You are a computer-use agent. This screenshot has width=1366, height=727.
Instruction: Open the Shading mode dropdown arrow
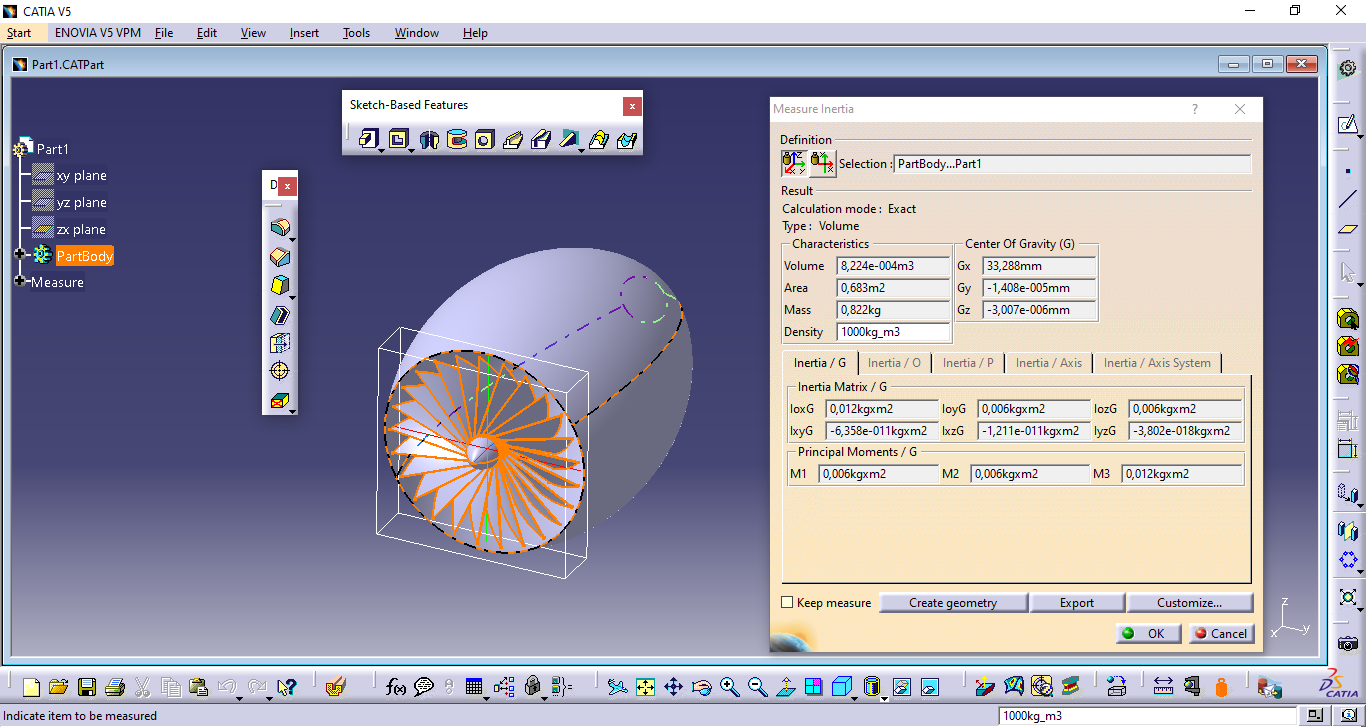885,697
